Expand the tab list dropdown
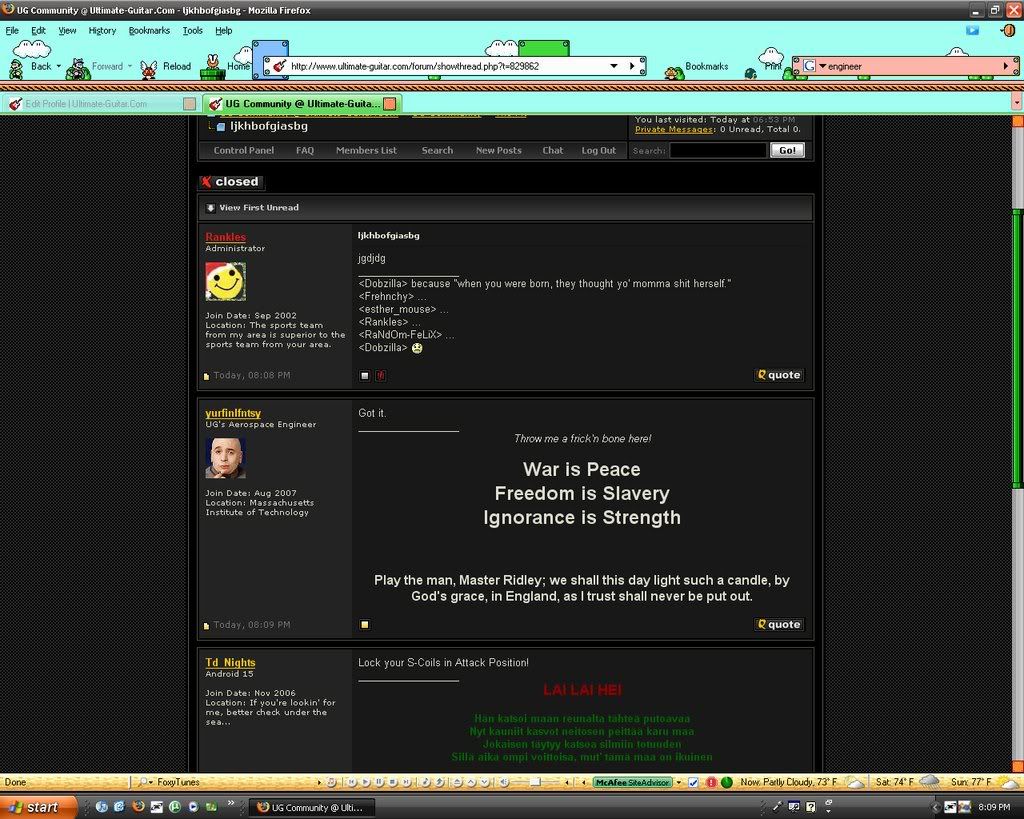The width and height of the screenshot is (1024, 819). [x=1016, y=103]
